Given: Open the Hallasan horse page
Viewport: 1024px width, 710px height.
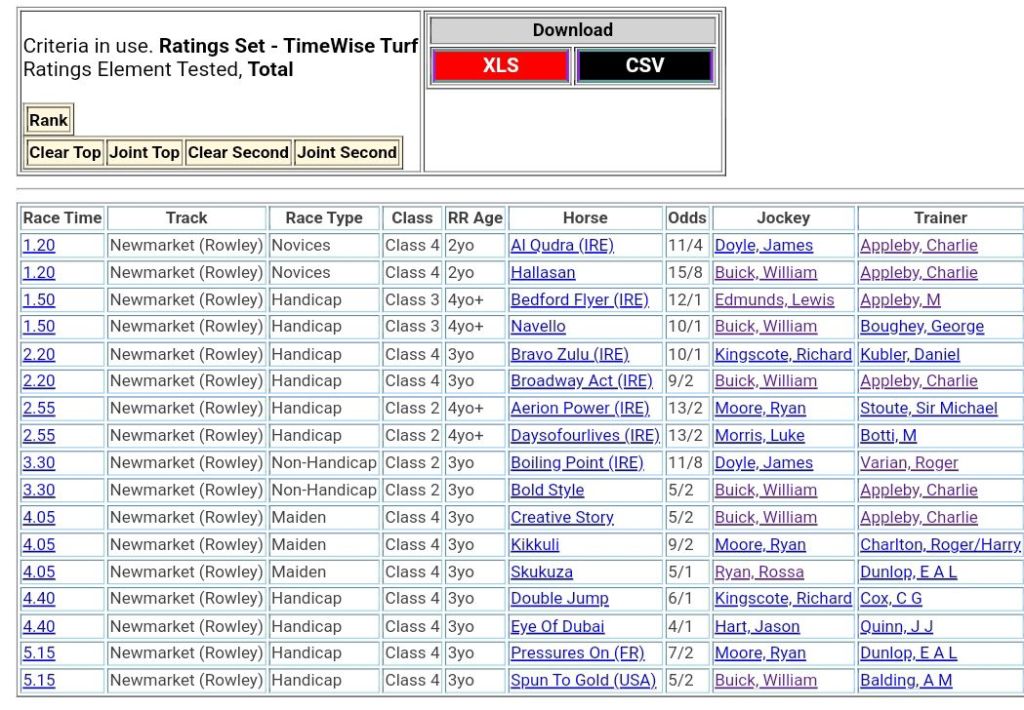Looking at the screenshot, I should click(543, 272).
